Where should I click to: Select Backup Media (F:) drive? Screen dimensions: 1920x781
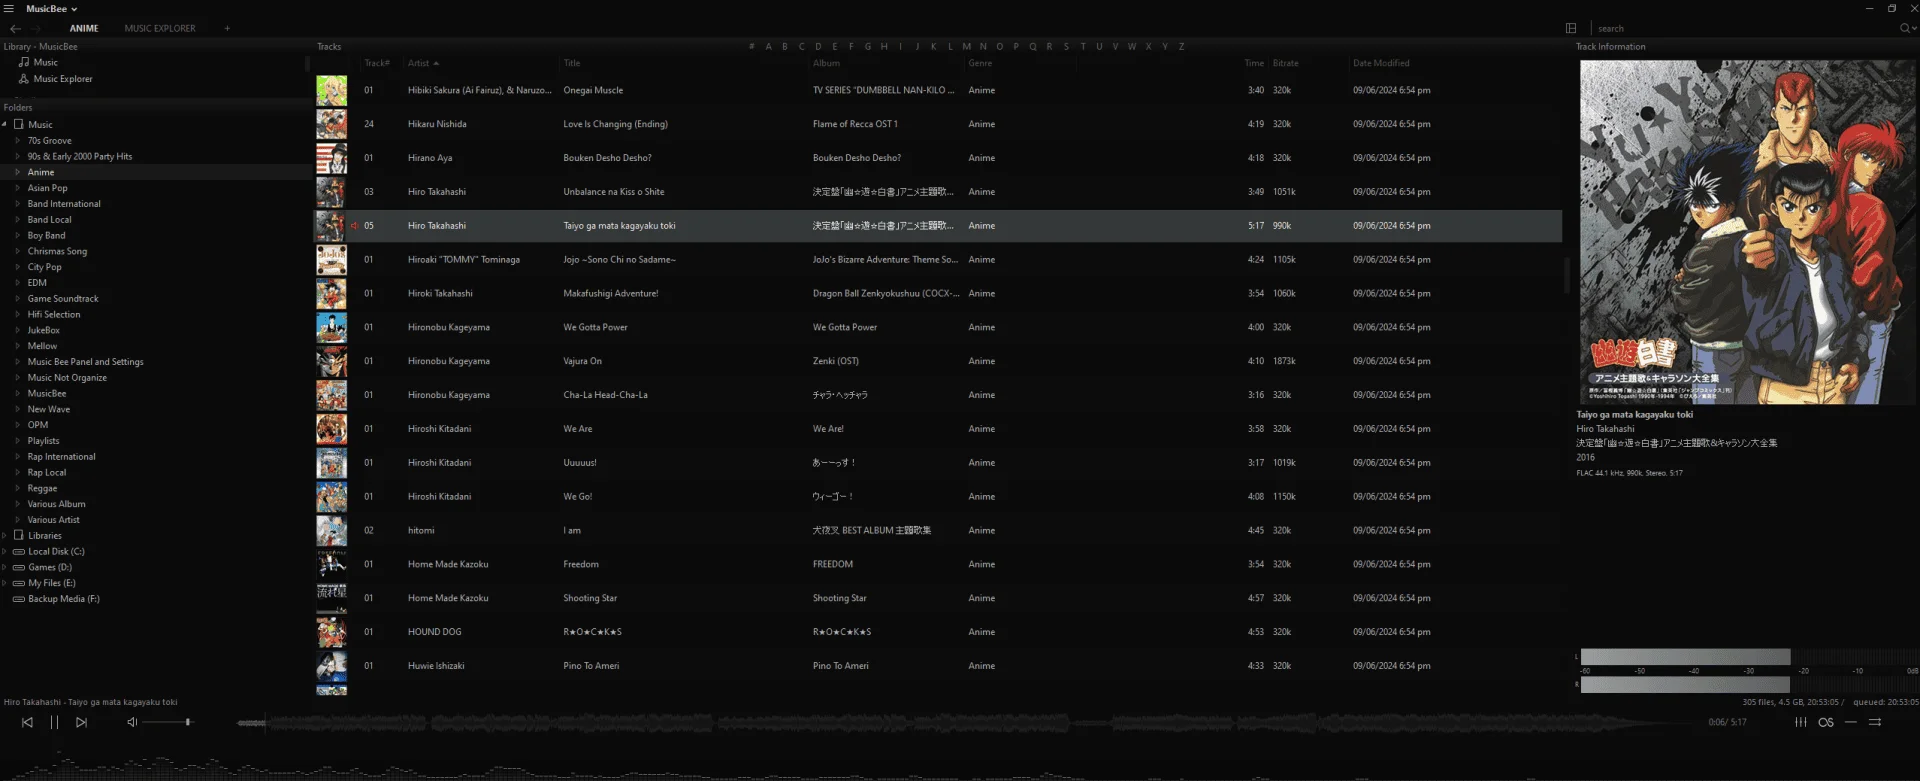pos(56,599)
